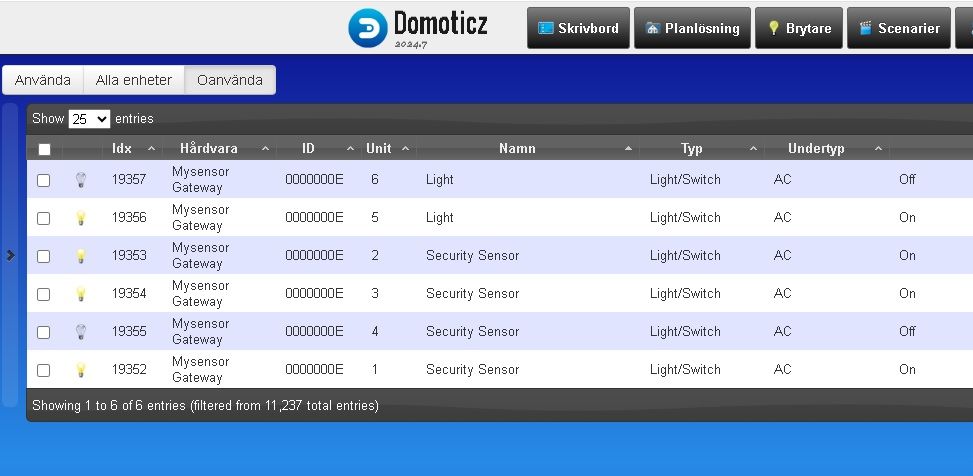The image size is (973, 476).
Task: Switch to the Använda tab
Action: 43,80
